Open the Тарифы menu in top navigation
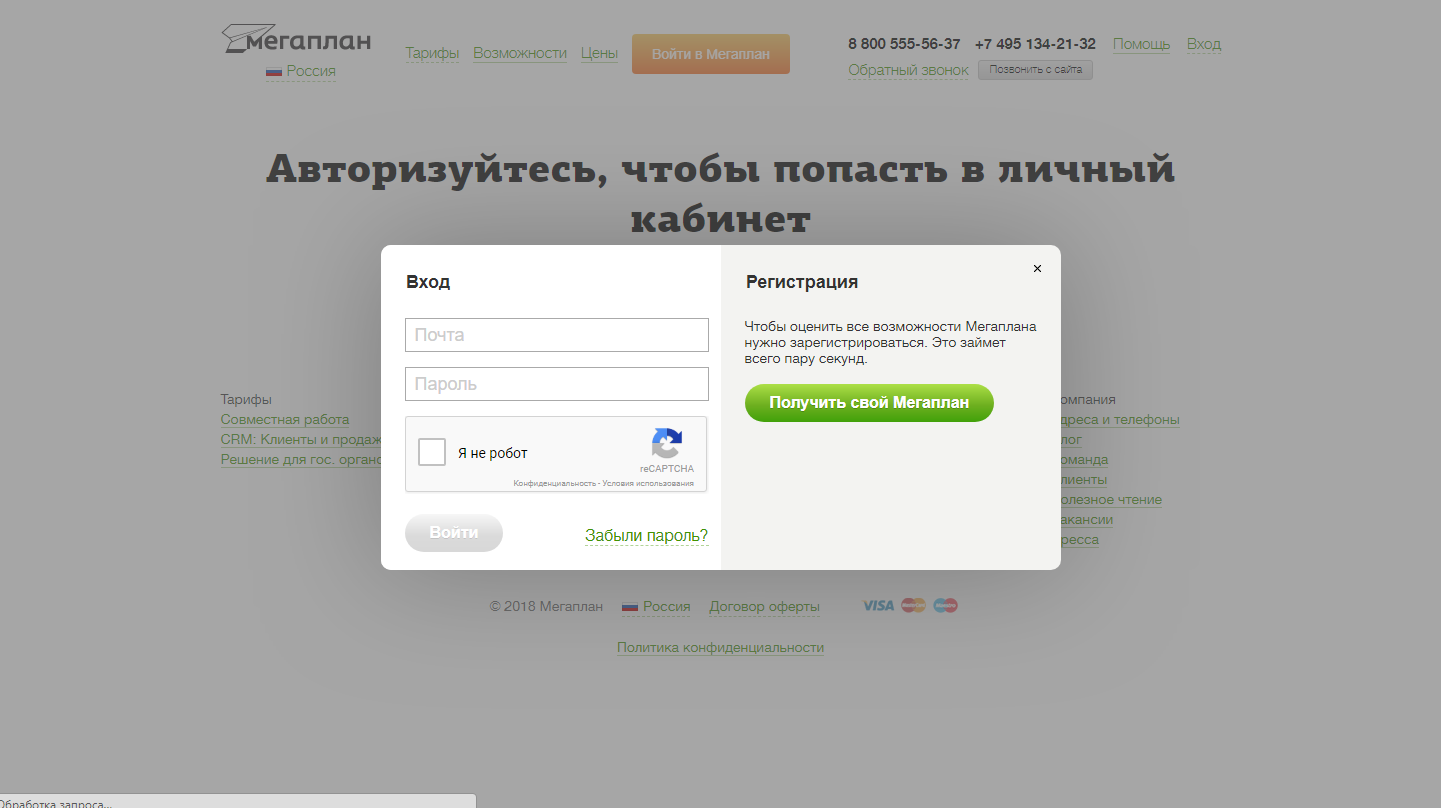 tap(432, 53)
